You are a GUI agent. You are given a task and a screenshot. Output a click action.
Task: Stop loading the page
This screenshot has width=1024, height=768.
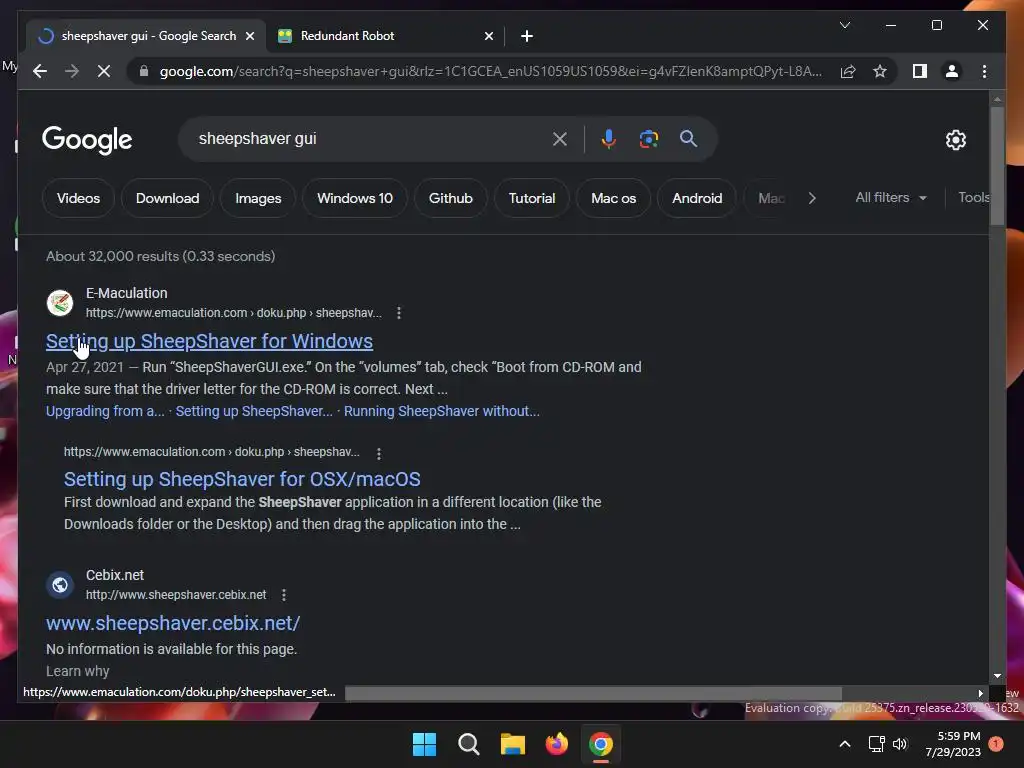coord(104,71)
